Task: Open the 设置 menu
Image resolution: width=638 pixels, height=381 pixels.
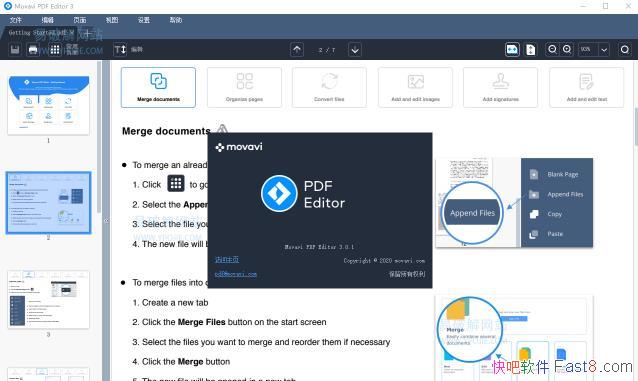Action: click(144, 20)
